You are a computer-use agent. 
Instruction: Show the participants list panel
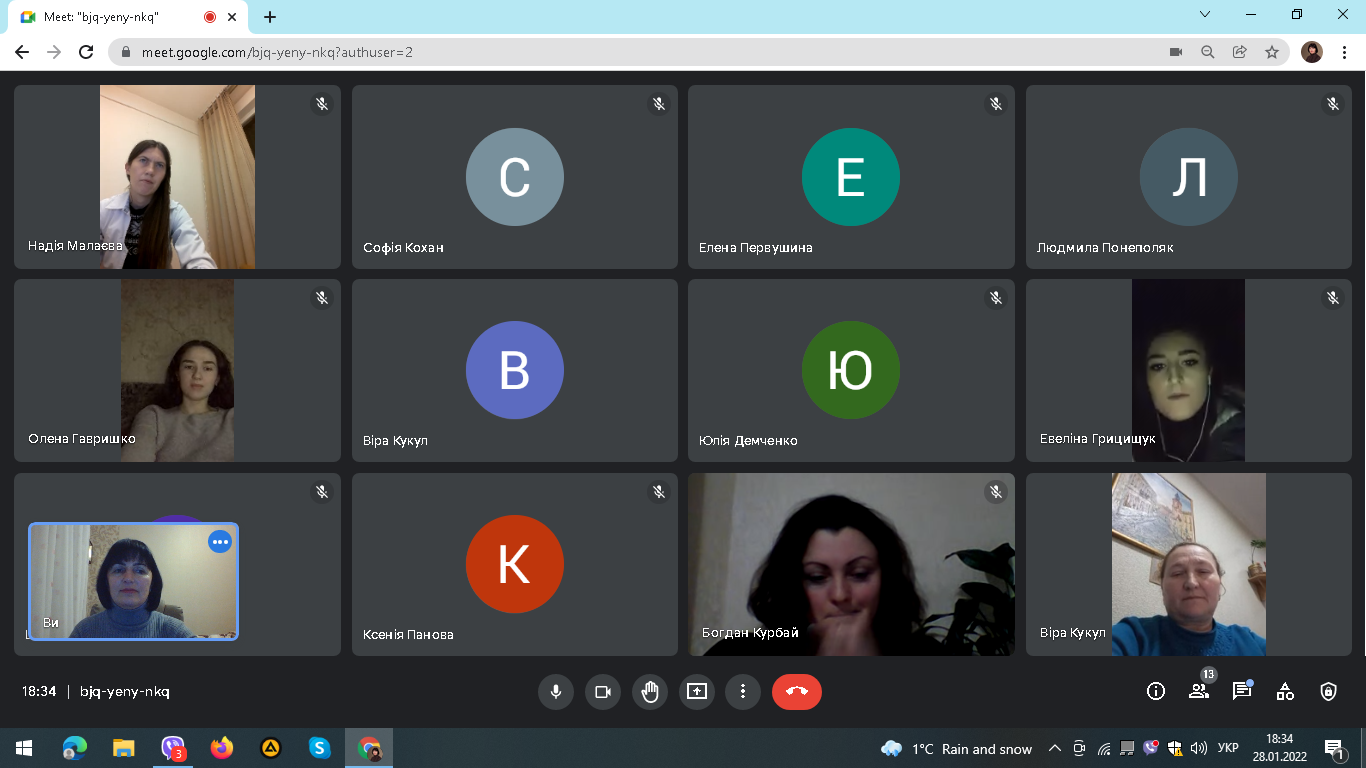pos(1199,691)
